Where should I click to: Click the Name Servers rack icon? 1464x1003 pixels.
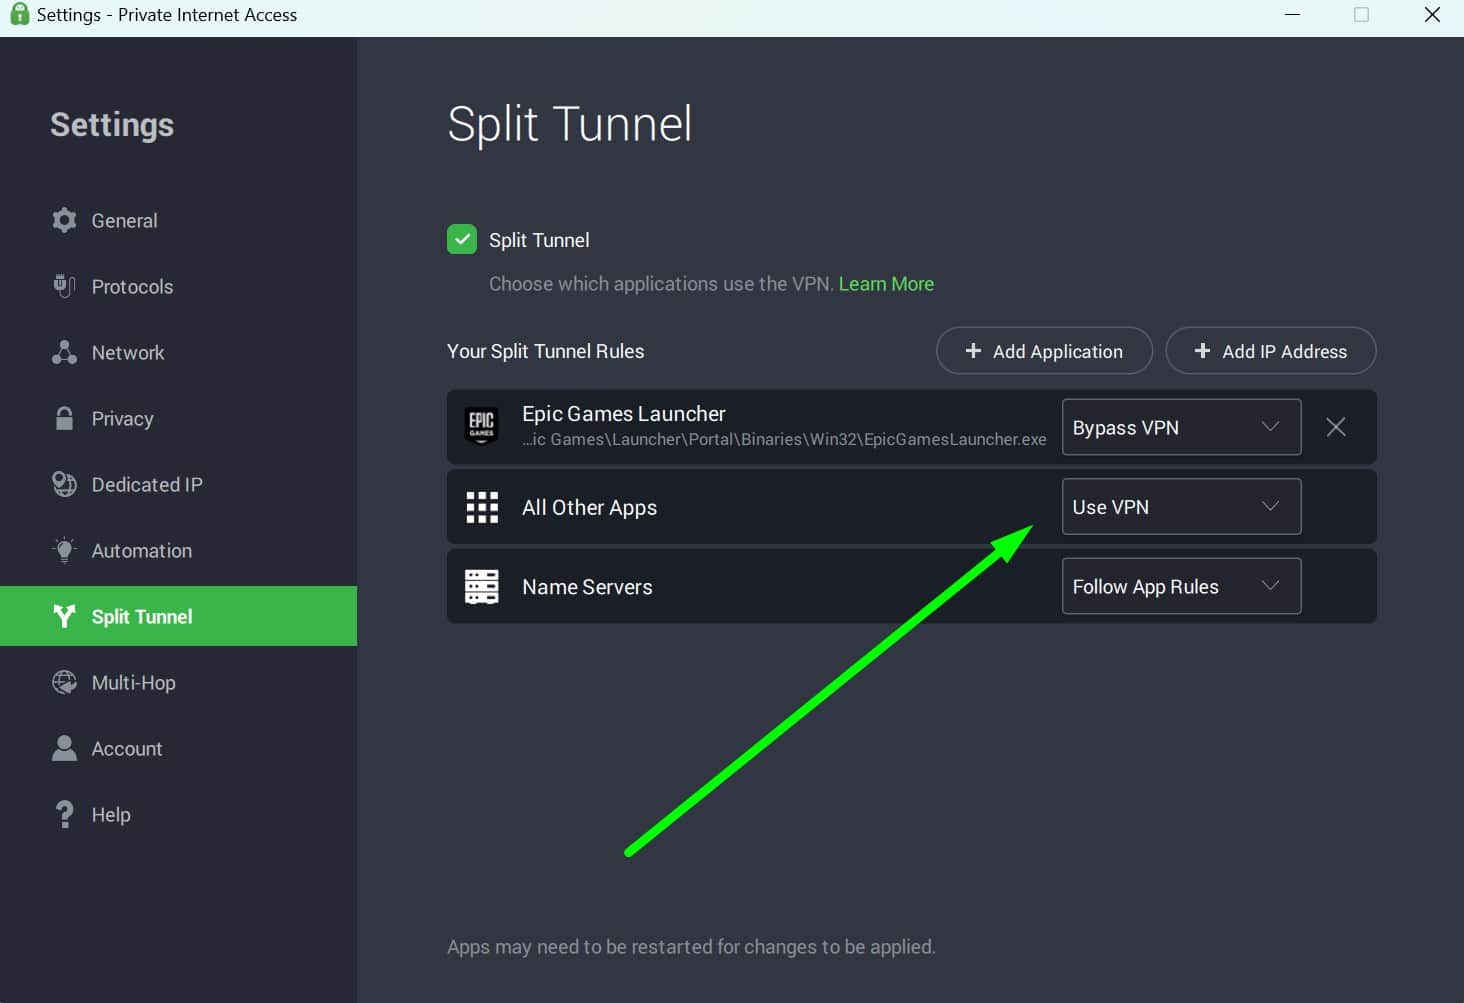(482, 587)
